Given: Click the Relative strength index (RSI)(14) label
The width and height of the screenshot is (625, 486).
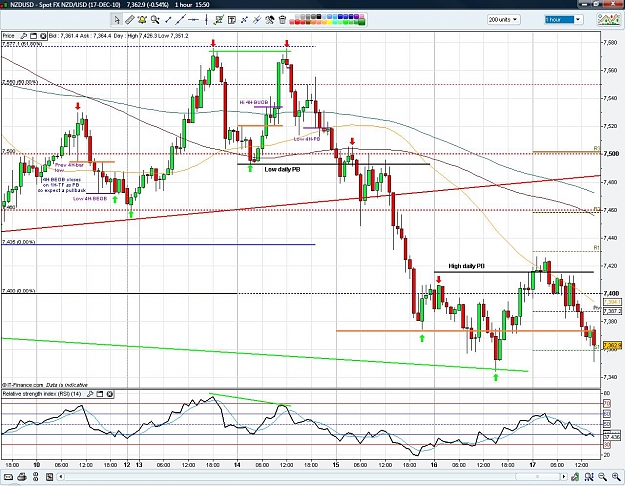Looking at the screenshot, I should point(42,394).
